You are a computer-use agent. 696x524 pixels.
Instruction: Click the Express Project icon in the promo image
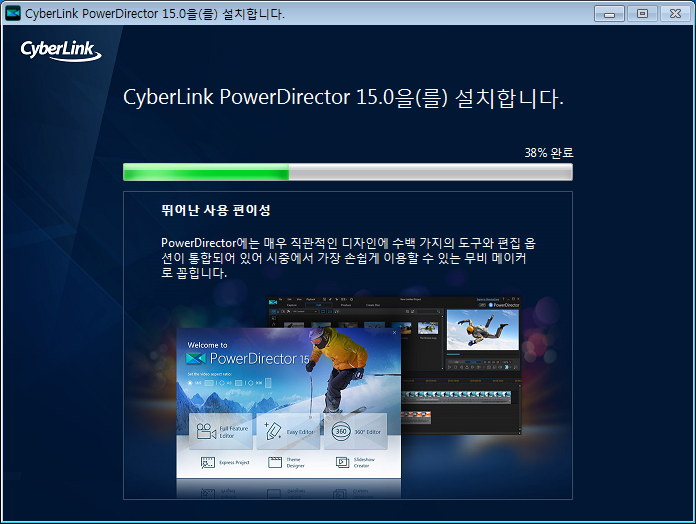tap(208, 462)
